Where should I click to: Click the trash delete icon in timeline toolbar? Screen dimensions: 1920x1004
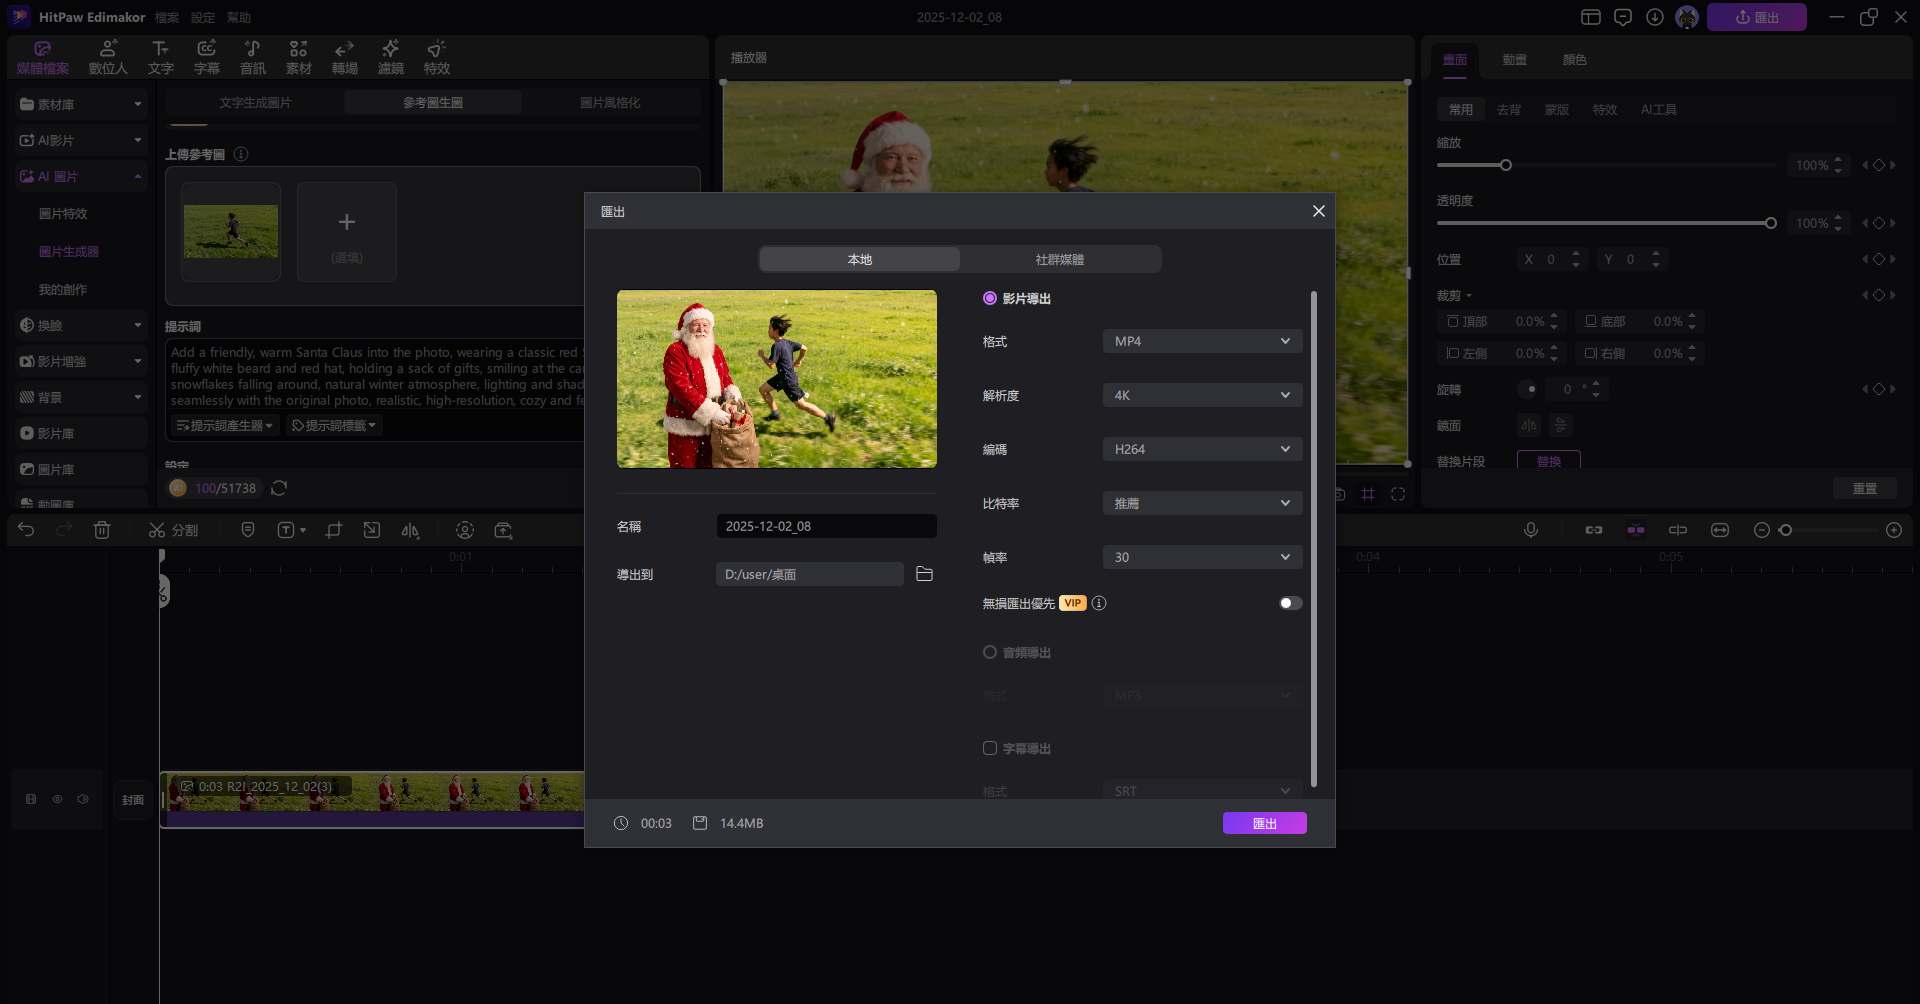(102, 530)
